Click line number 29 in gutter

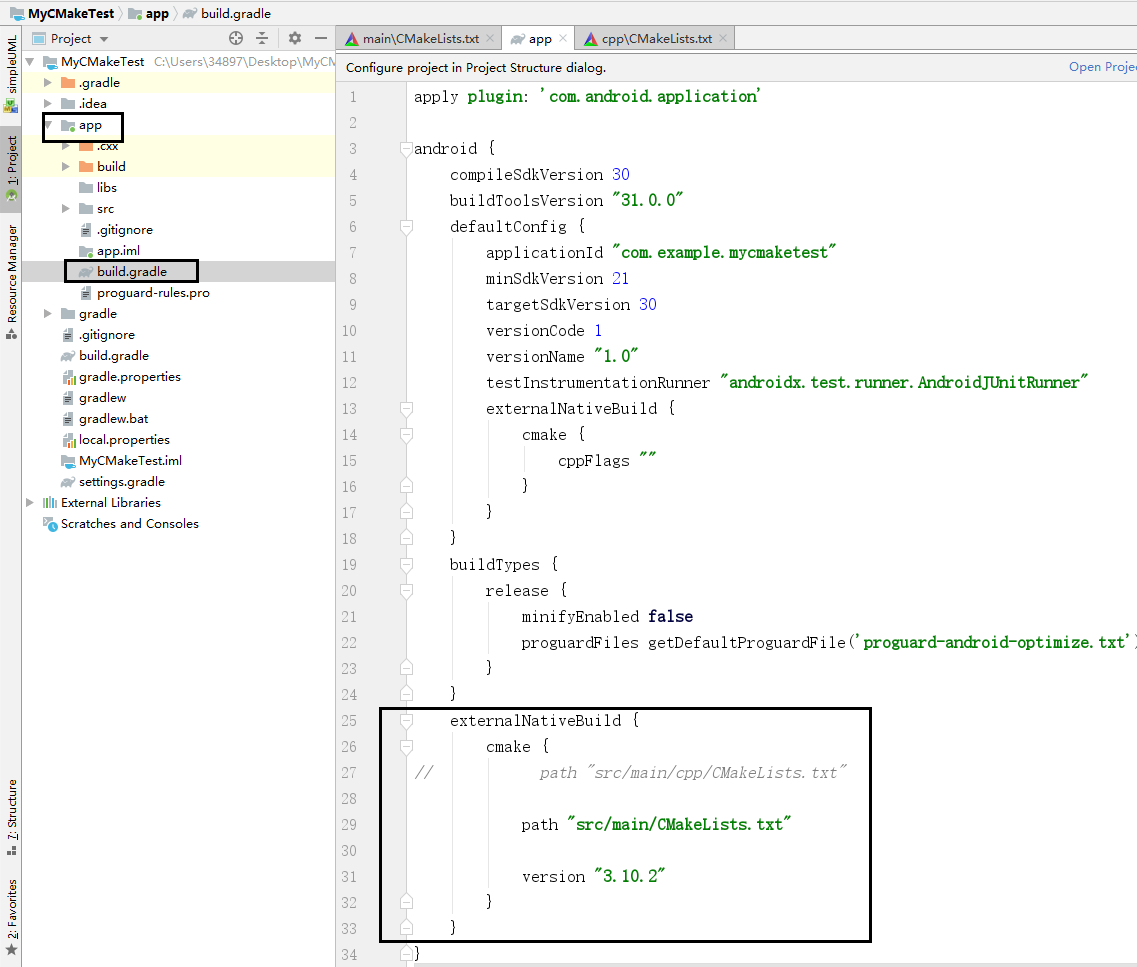pyautogui.click(x=349, y=825)
